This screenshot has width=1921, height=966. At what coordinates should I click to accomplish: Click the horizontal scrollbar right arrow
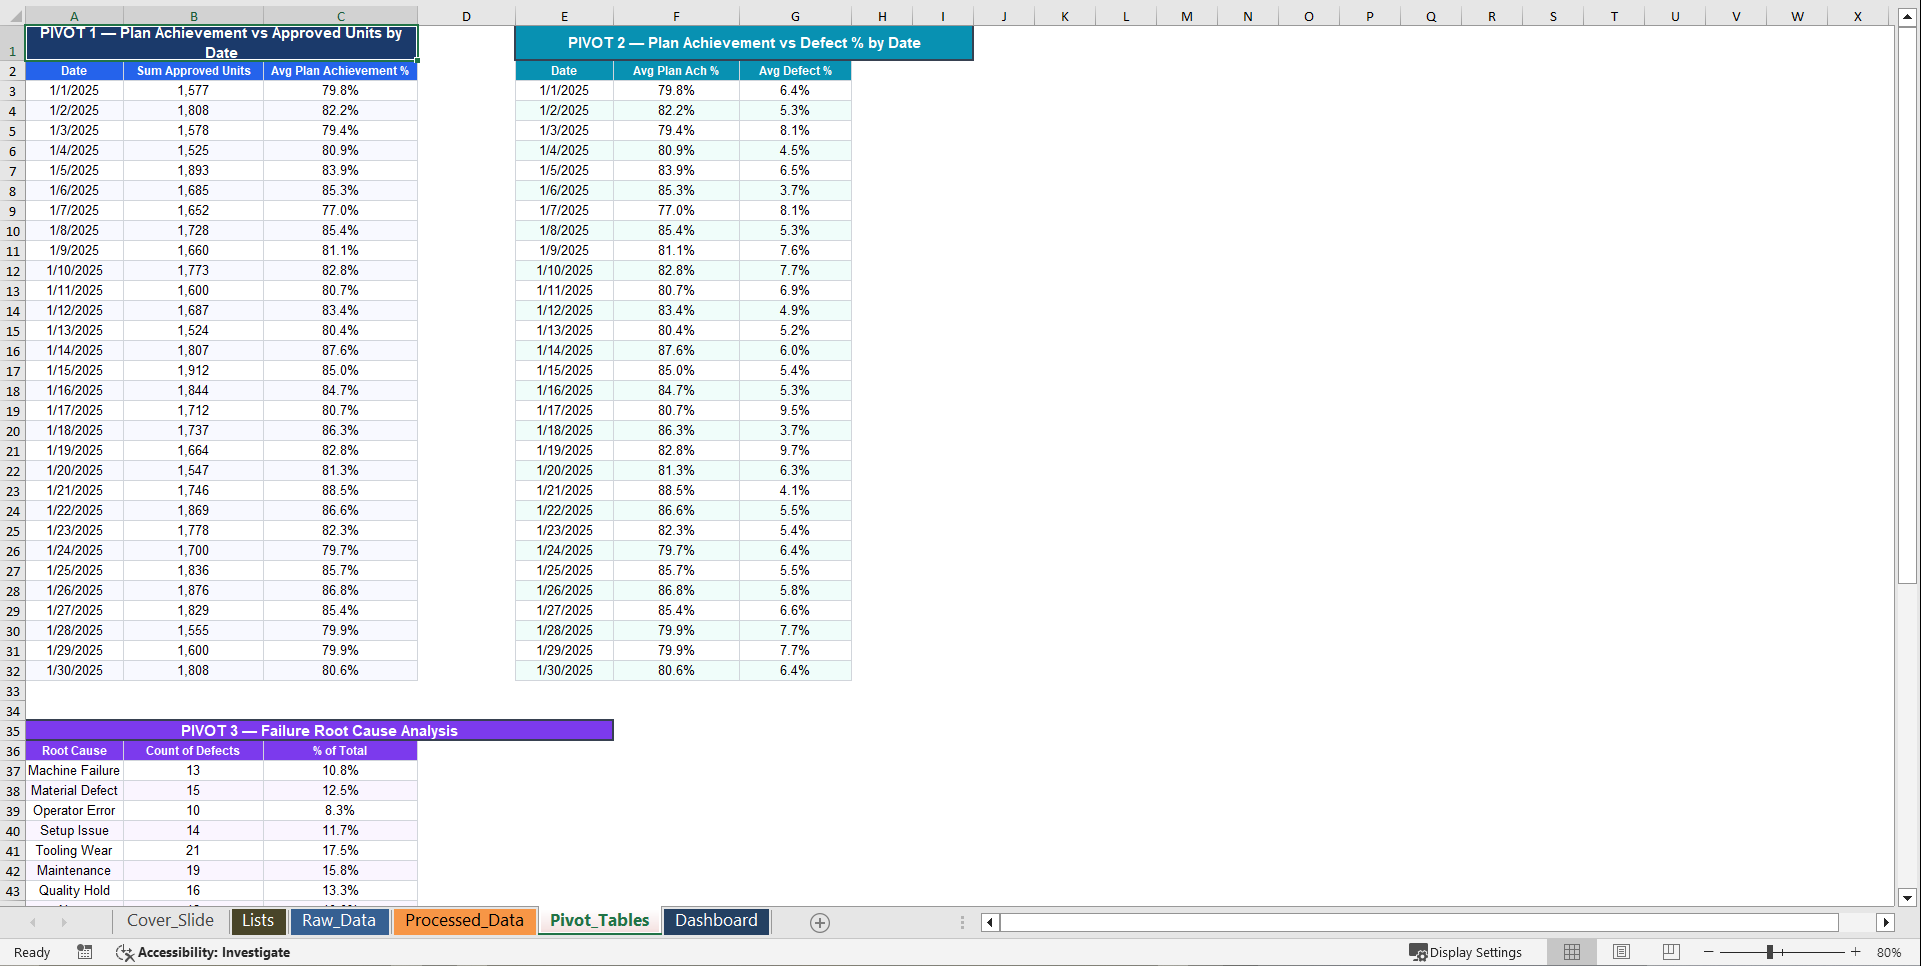(1887, 922)
